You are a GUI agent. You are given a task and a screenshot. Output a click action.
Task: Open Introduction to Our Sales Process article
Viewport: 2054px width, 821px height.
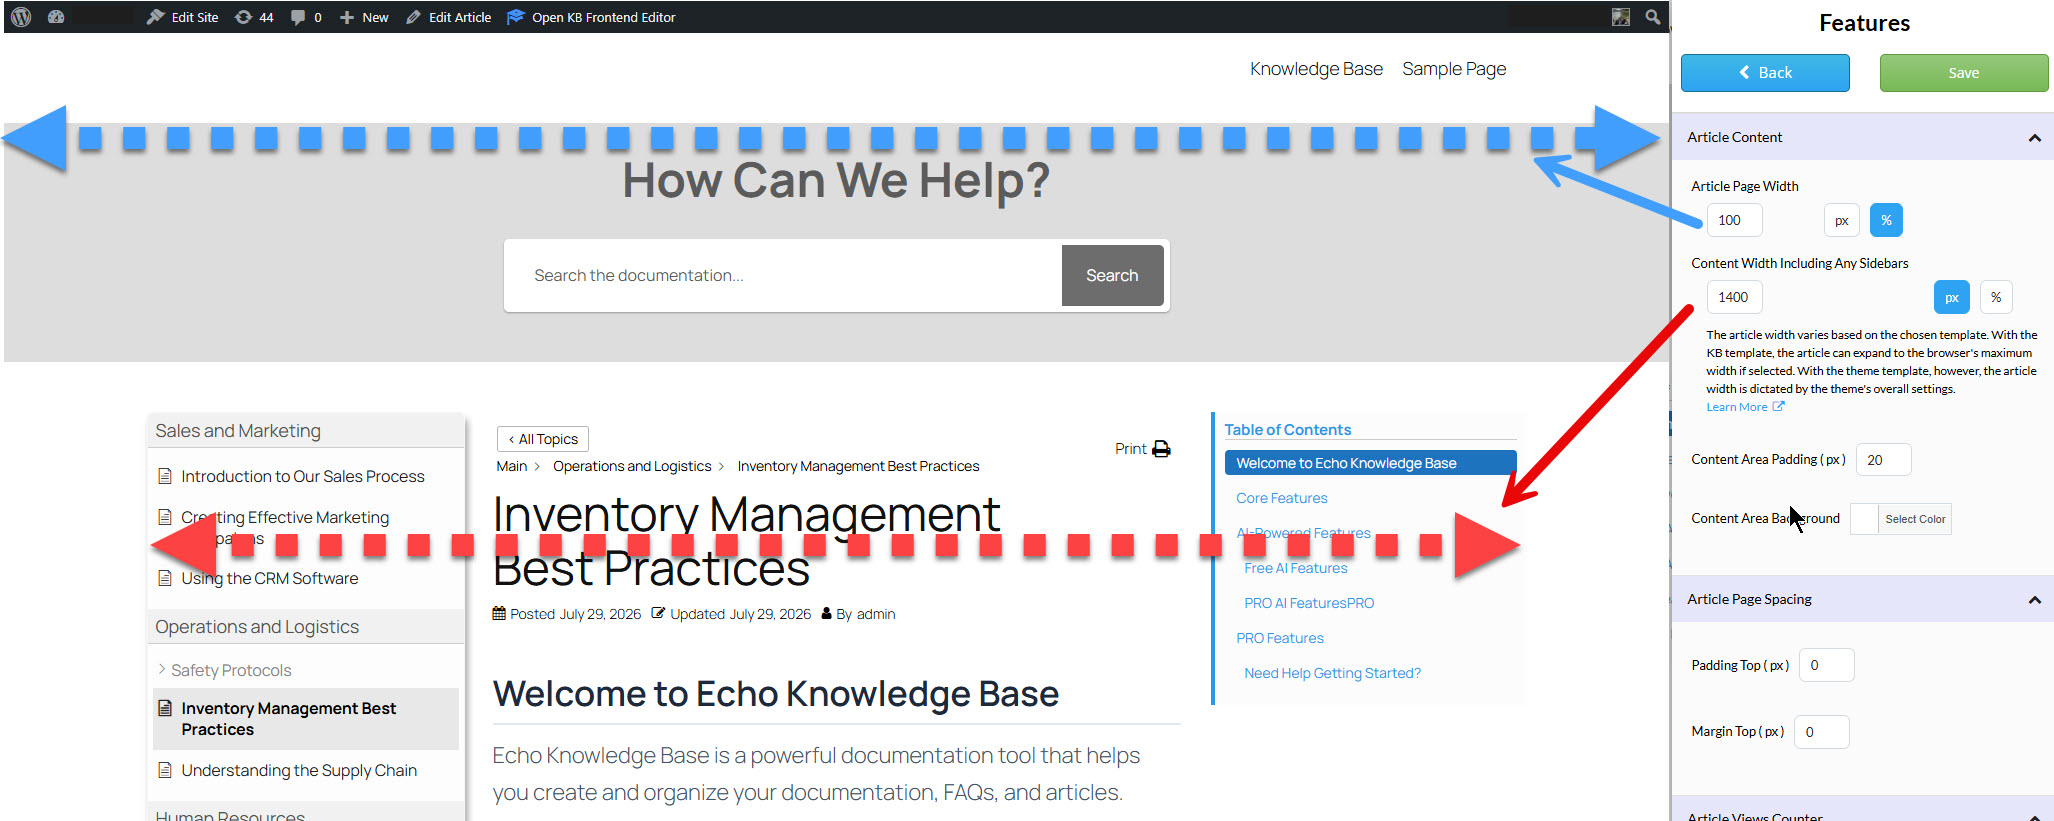(x=303, y=476)
